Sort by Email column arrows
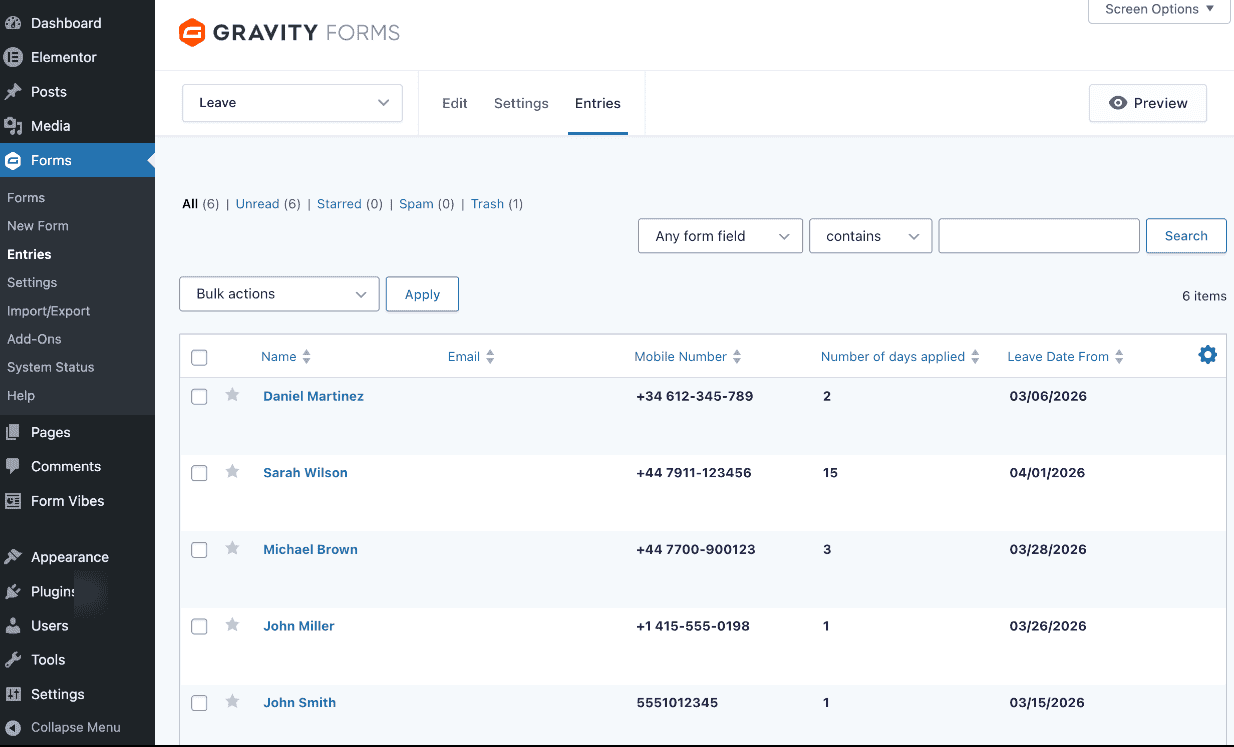Screen dimensions: 1234x747 click(x=490, y=357)
